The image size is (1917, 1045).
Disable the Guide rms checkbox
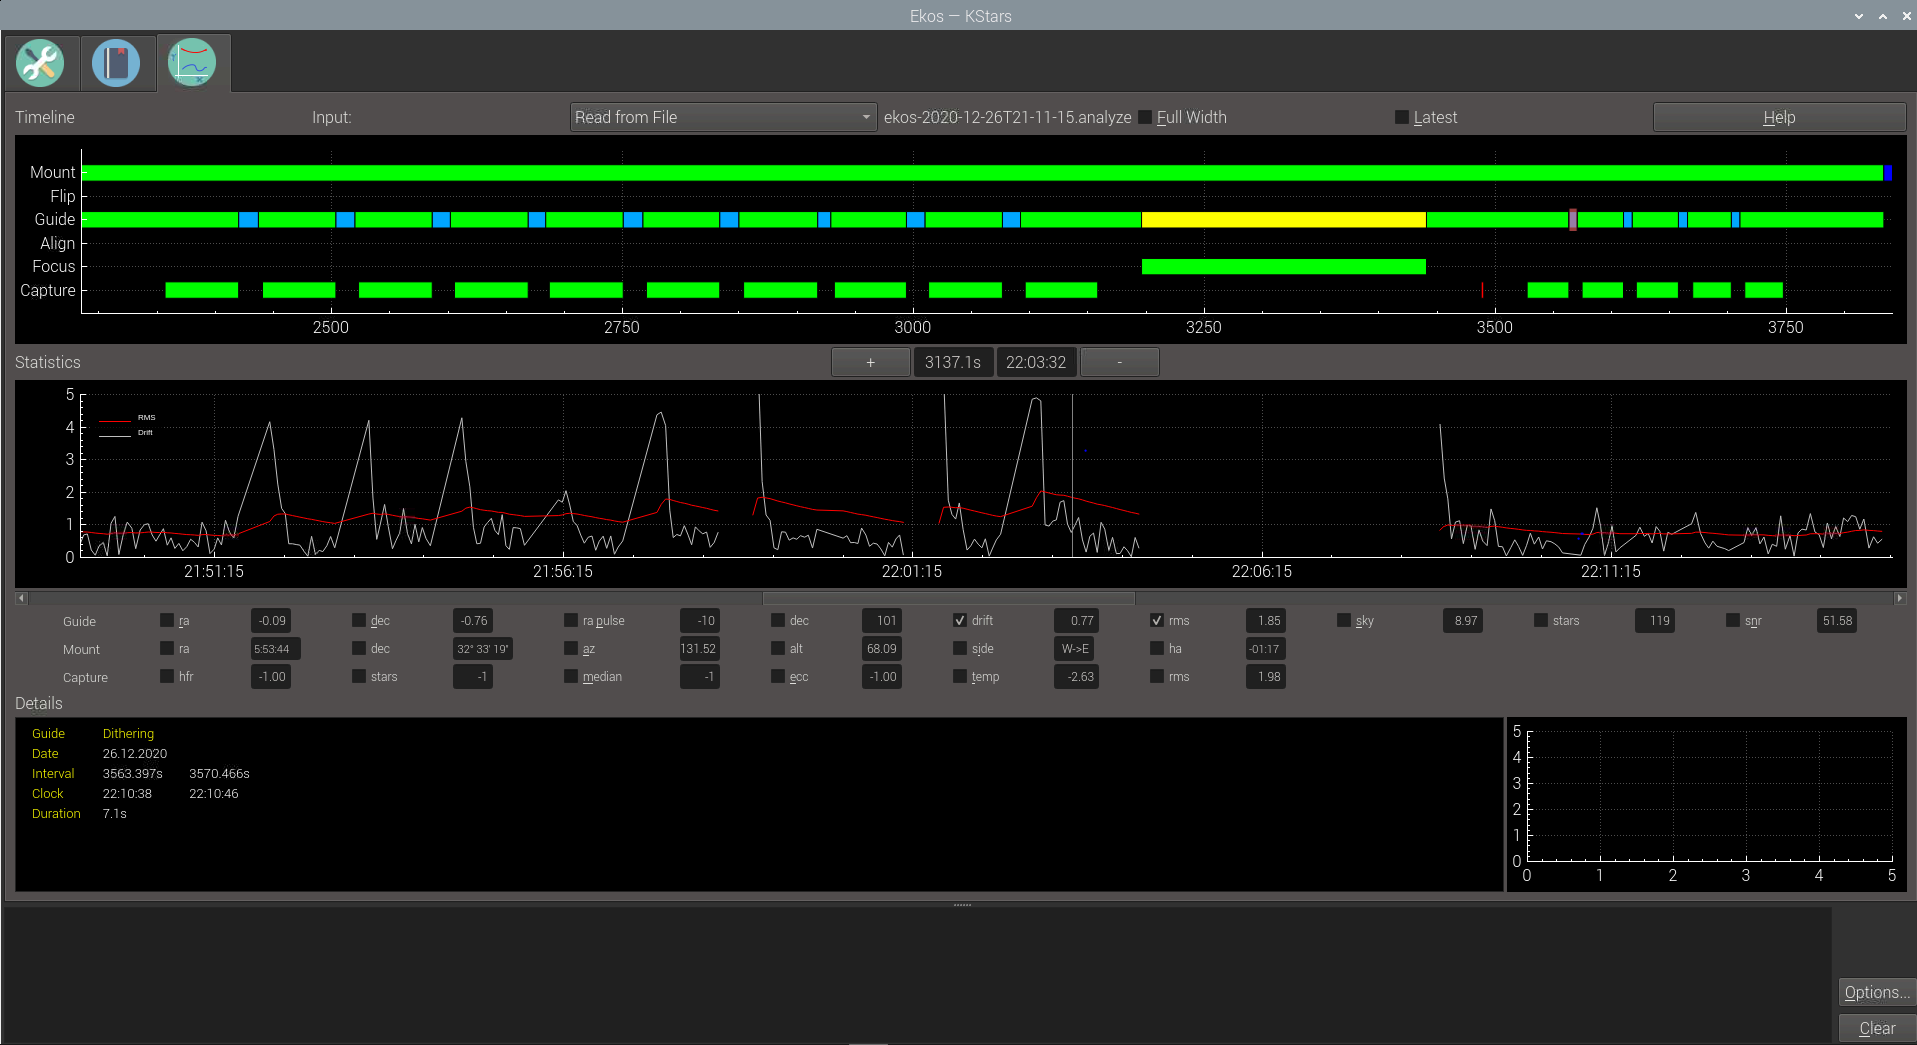pyautogui.click(x=1157, y=620)
